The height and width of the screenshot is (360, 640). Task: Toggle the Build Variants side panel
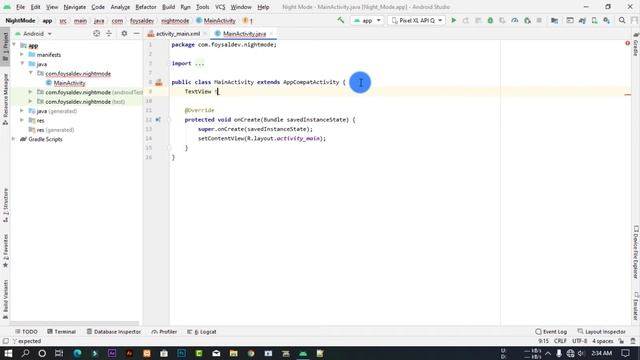[x=5, y=299]
